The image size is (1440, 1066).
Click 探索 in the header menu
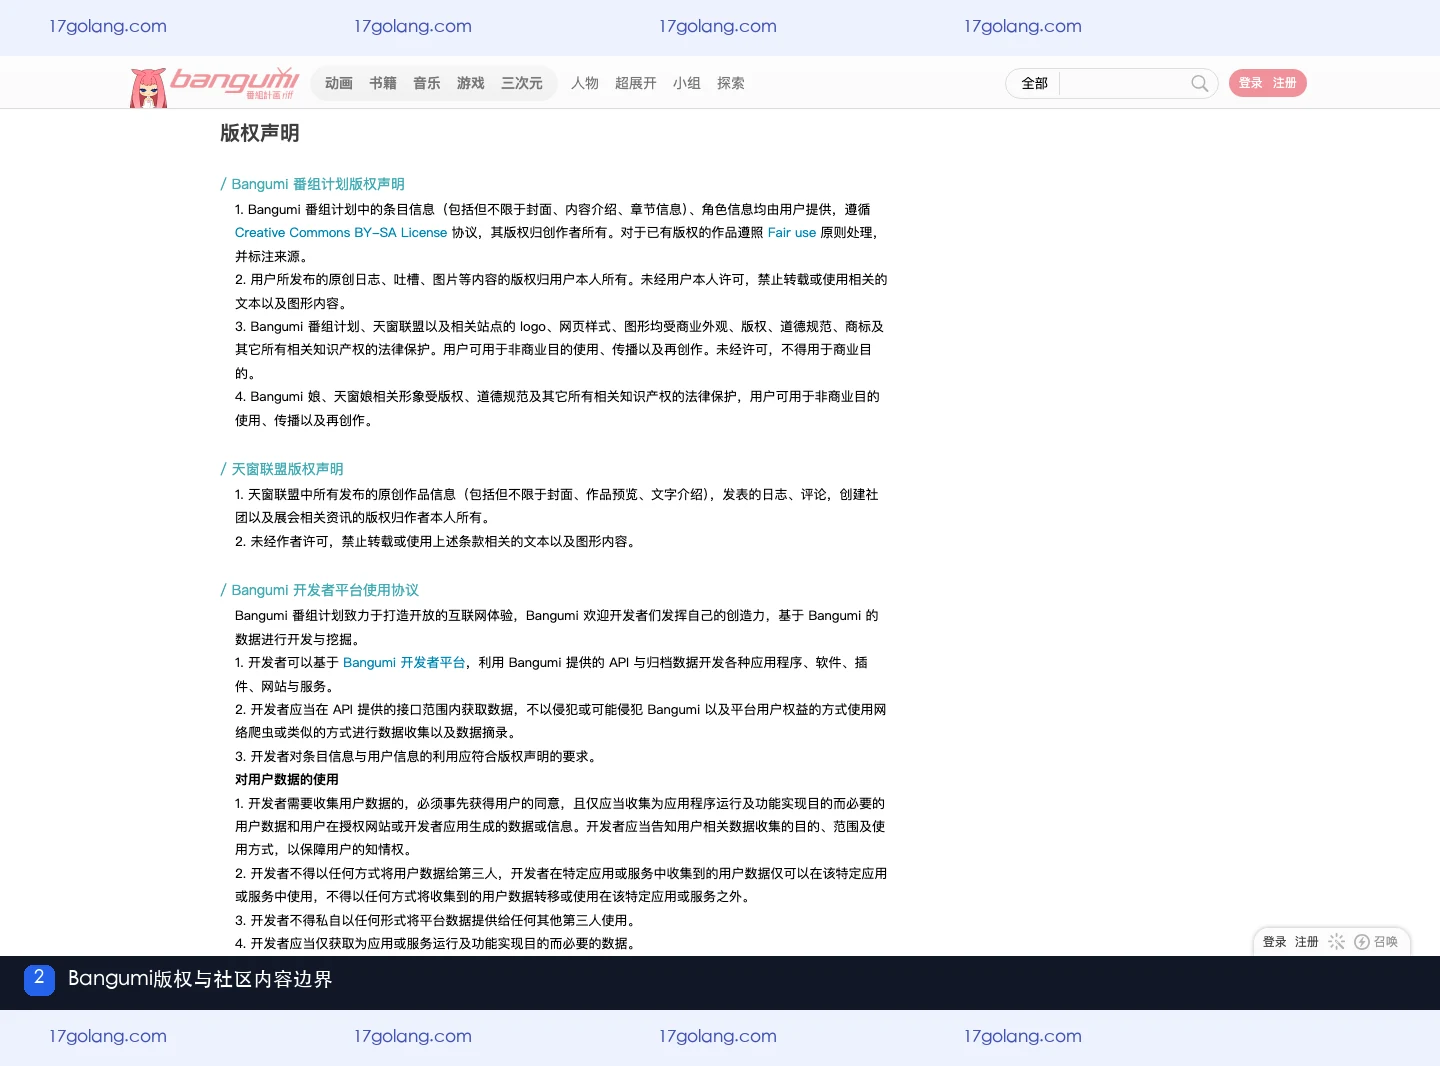tap(731, 83)
